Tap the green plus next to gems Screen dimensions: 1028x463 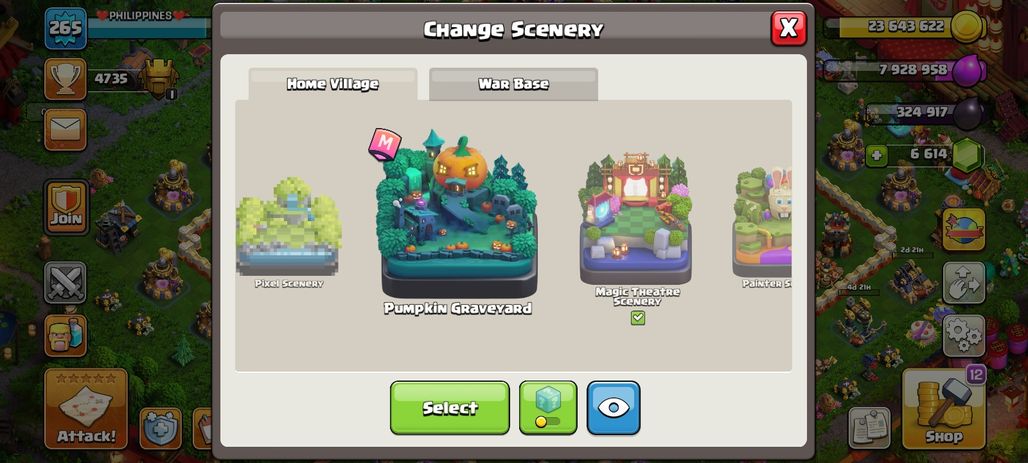[x=875, y=157]
